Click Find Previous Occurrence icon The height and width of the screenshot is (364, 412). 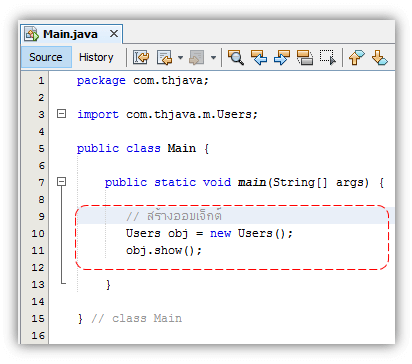(259, 57)
